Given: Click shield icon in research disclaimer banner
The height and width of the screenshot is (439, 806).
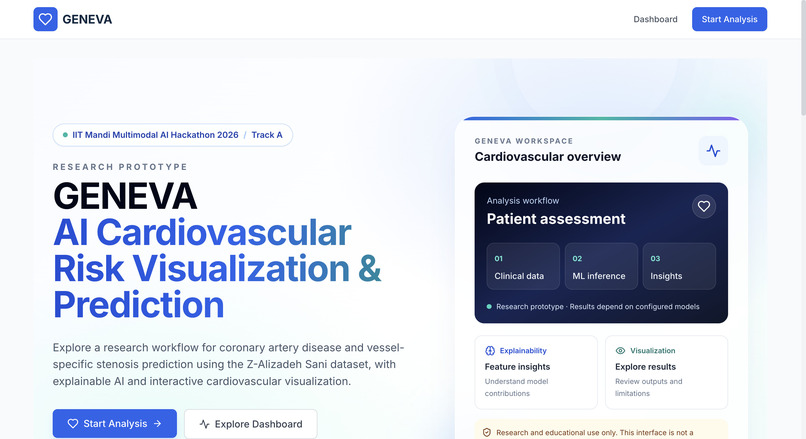Looking at the screenshot, I should pyautogui.click(x=487, y=433).
